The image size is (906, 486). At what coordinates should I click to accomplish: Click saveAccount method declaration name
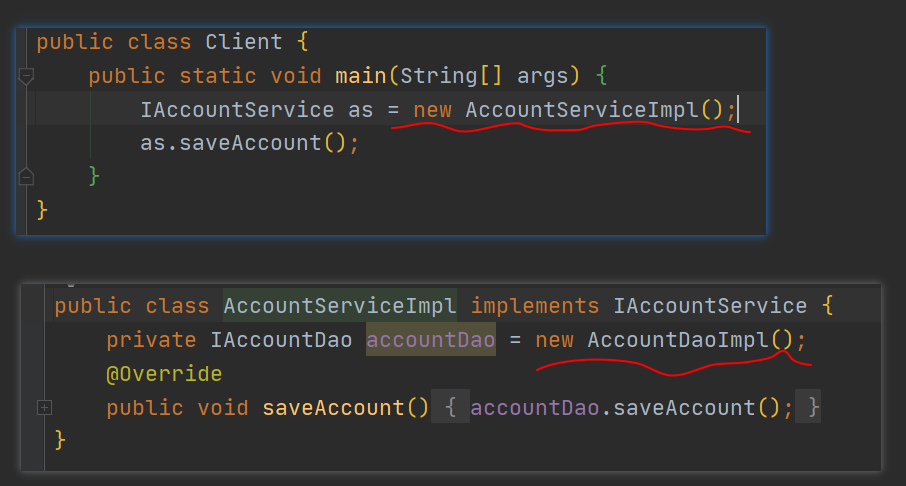333,408
